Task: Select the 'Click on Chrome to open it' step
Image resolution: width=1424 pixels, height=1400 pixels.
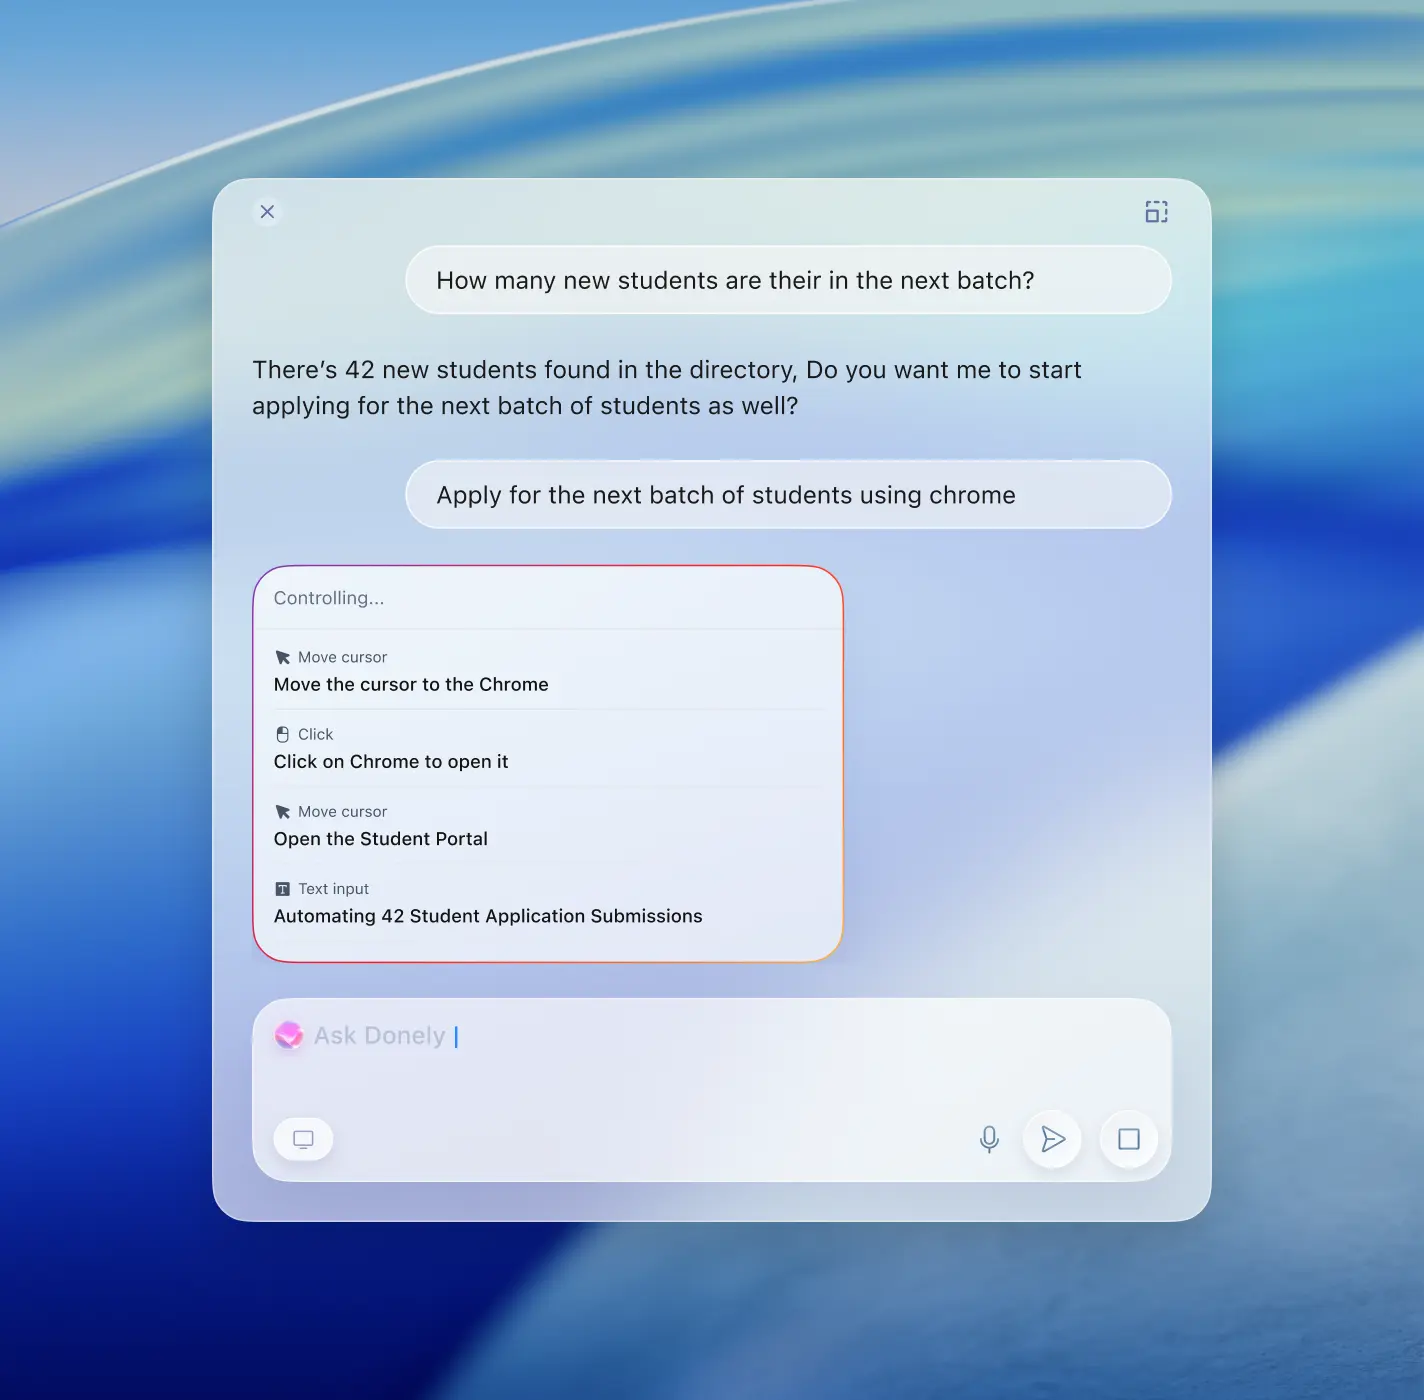Action: click(x=391, y=762)
